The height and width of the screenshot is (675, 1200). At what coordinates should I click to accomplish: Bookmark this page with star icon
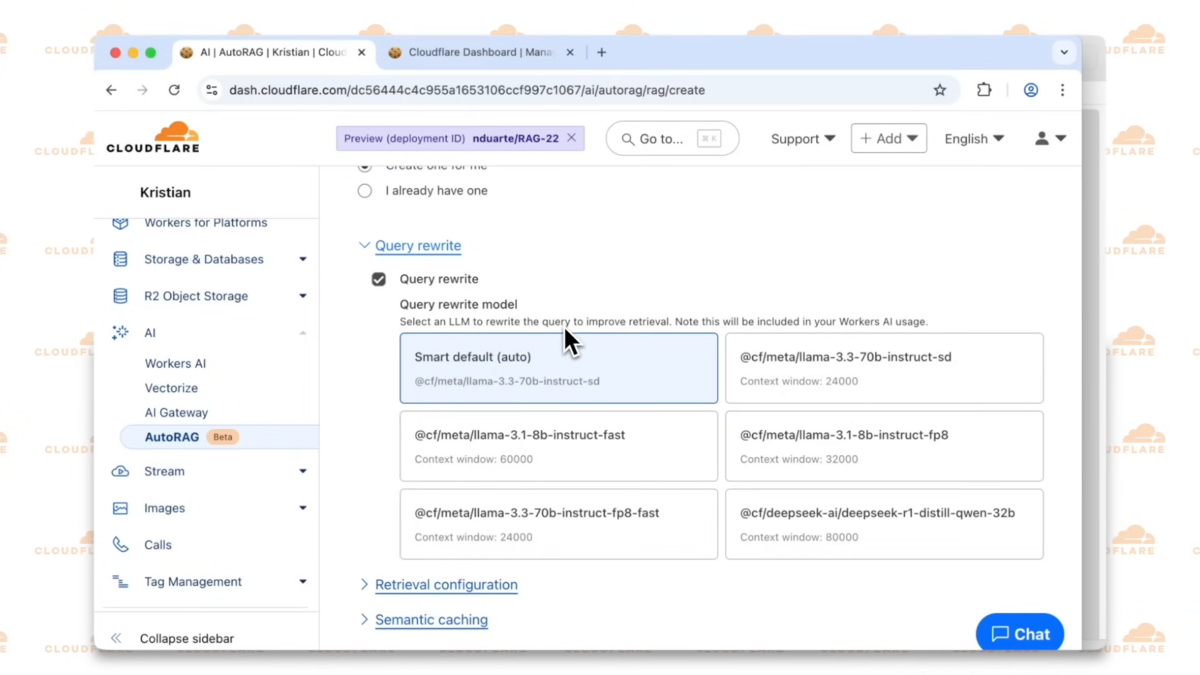tap(940, 90)
